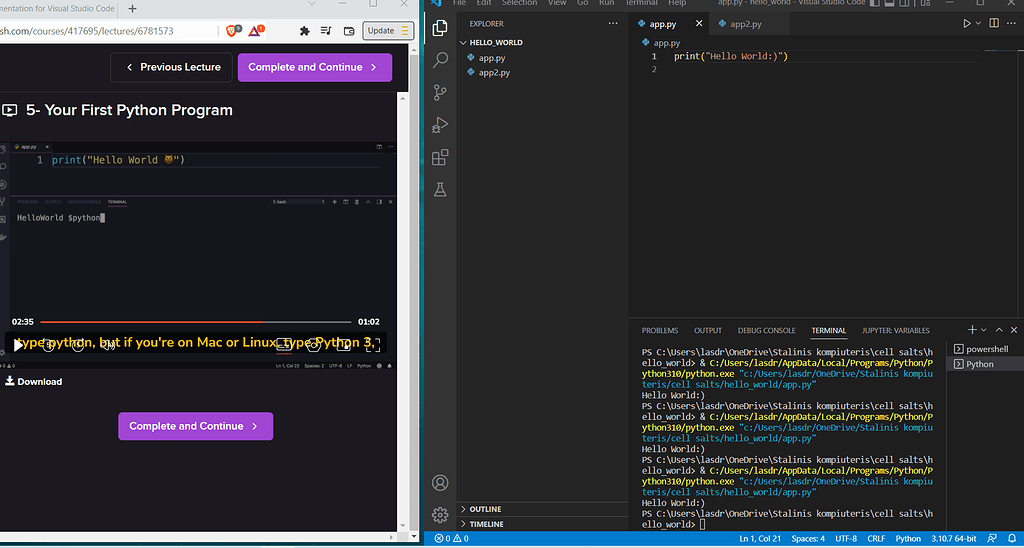
Task: Toggle the video volume mute icon
Action: coord(107,345)
